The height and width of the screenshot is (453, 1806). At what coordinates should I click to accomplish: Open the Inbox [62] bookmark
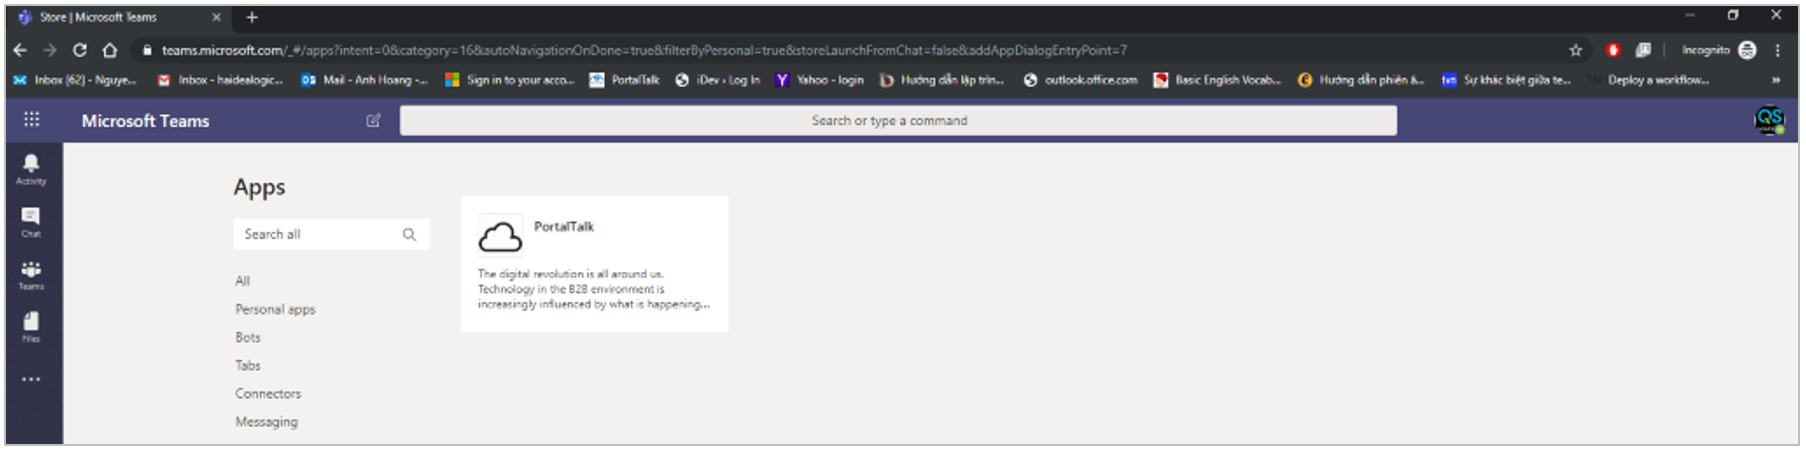point(75,80)
